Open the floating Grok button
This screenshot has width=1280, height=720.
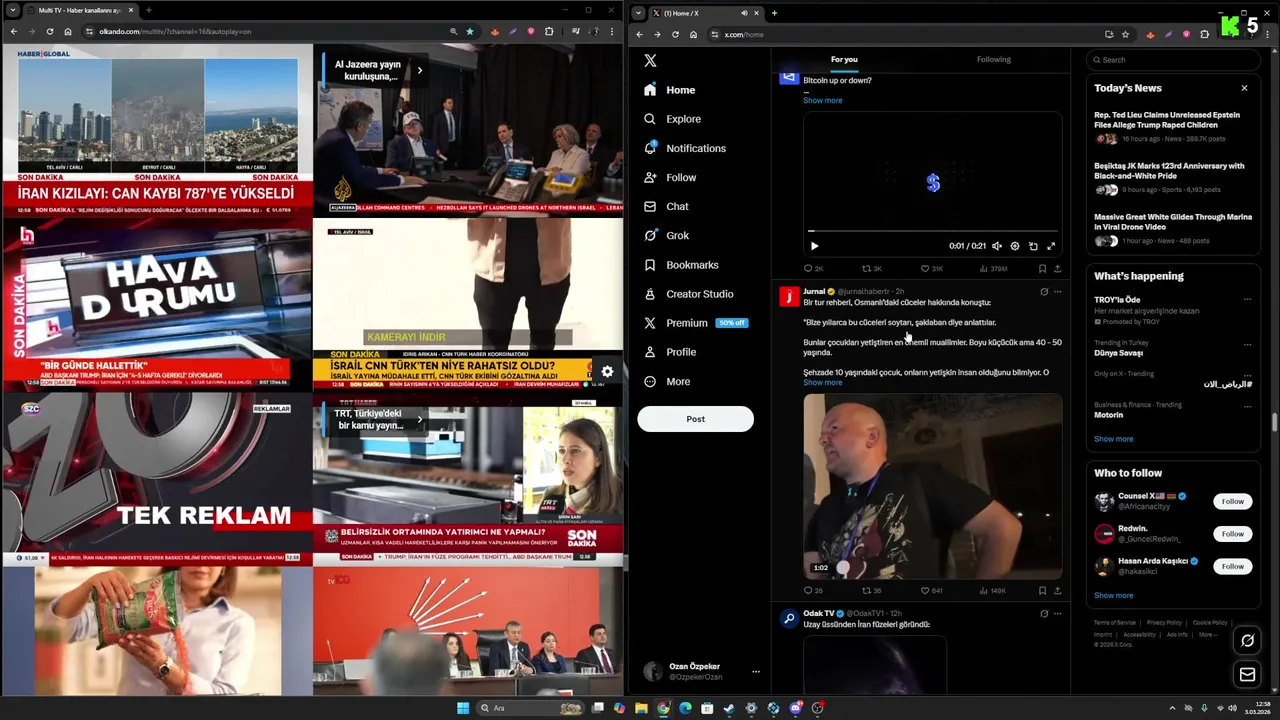pos(1247,641)
